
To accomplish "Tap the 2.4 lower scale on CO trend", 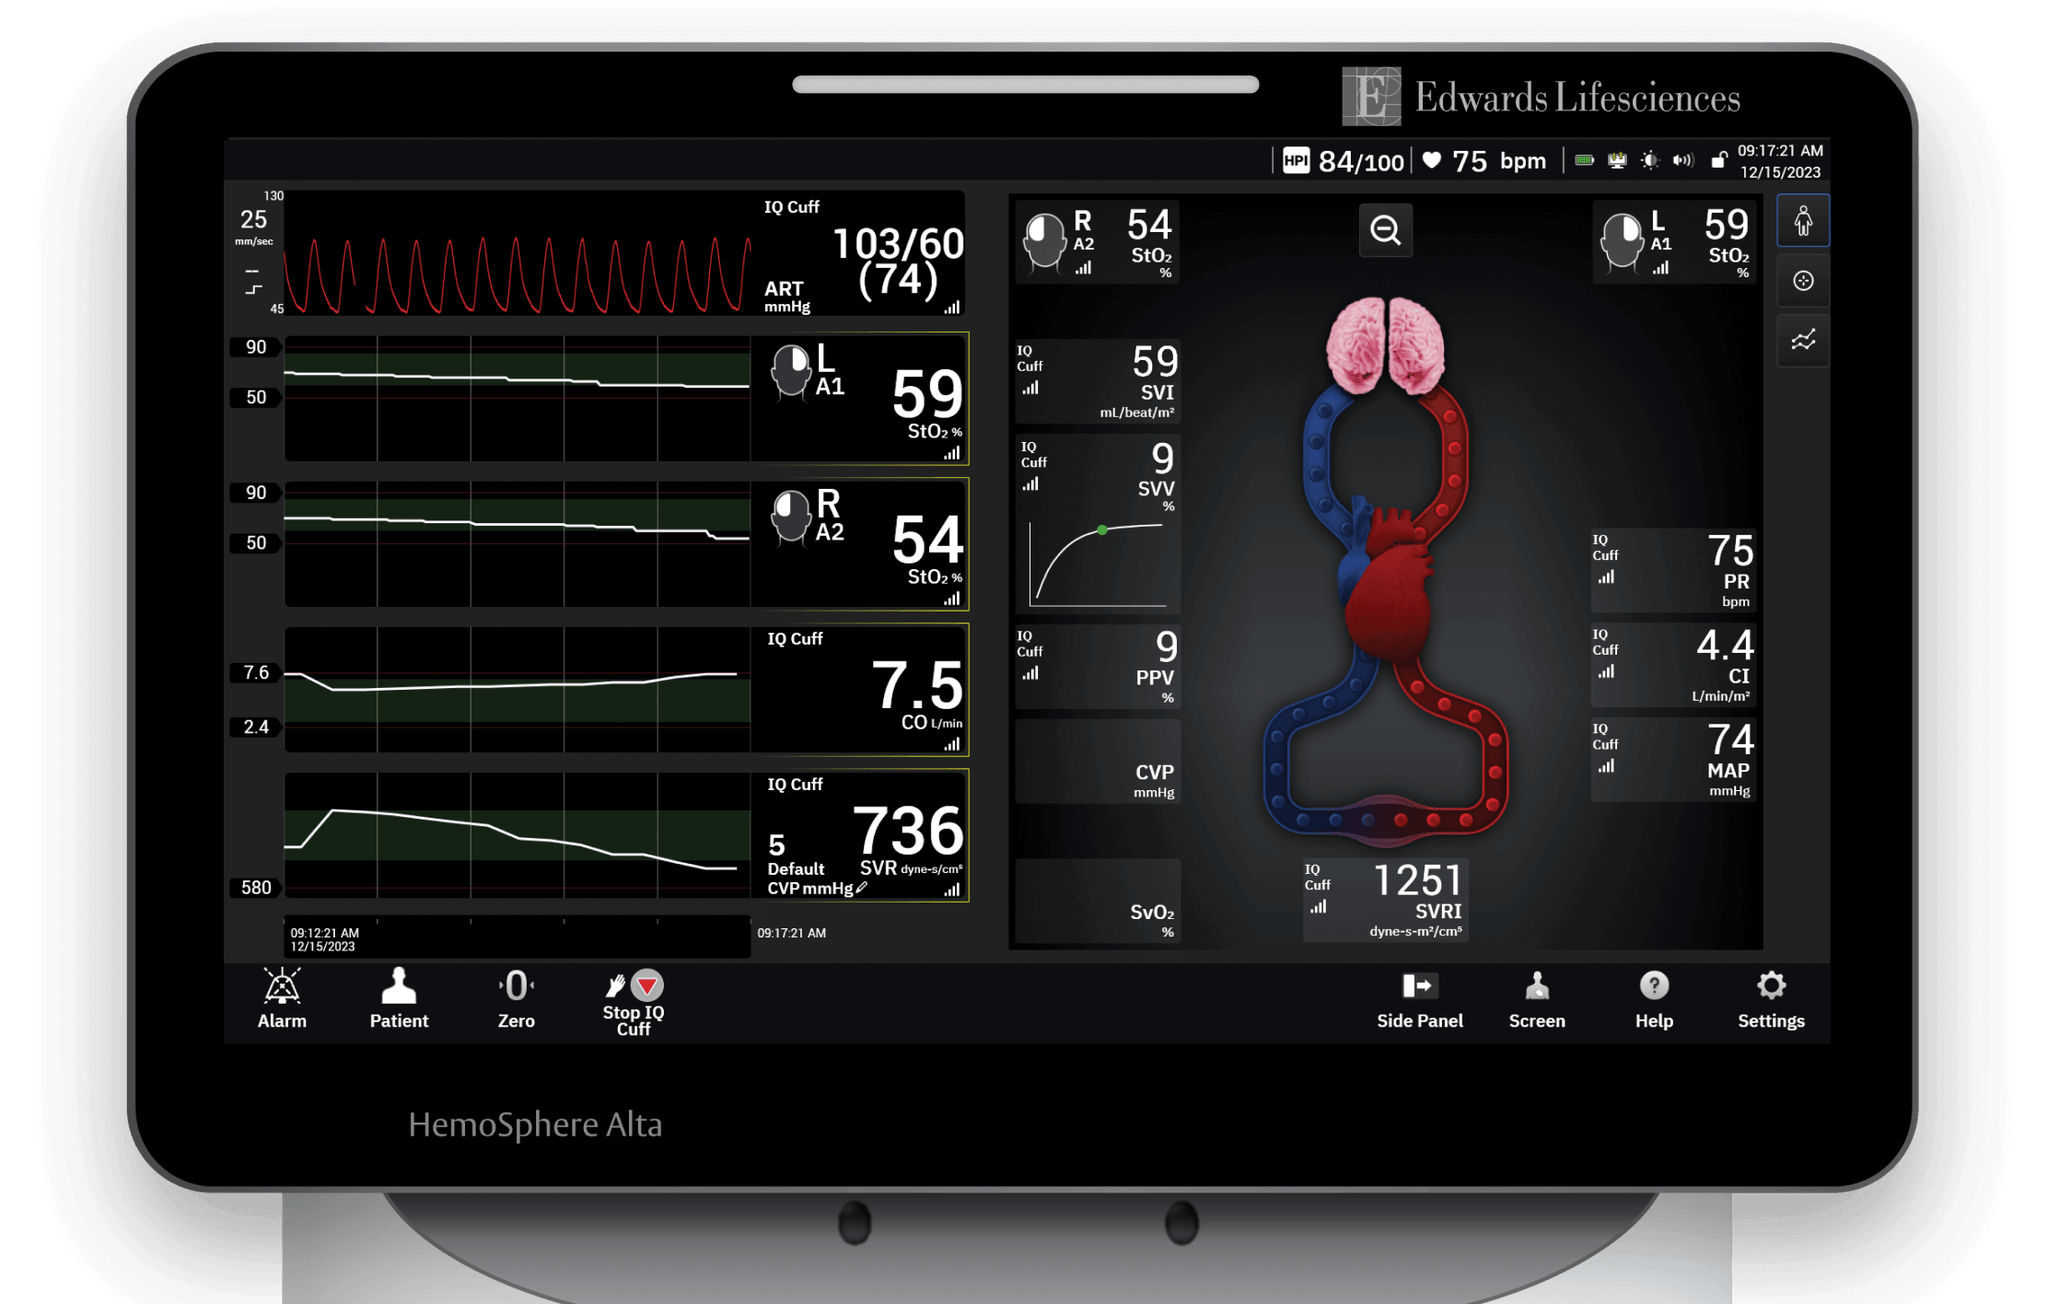I will [x=256, y=727].
